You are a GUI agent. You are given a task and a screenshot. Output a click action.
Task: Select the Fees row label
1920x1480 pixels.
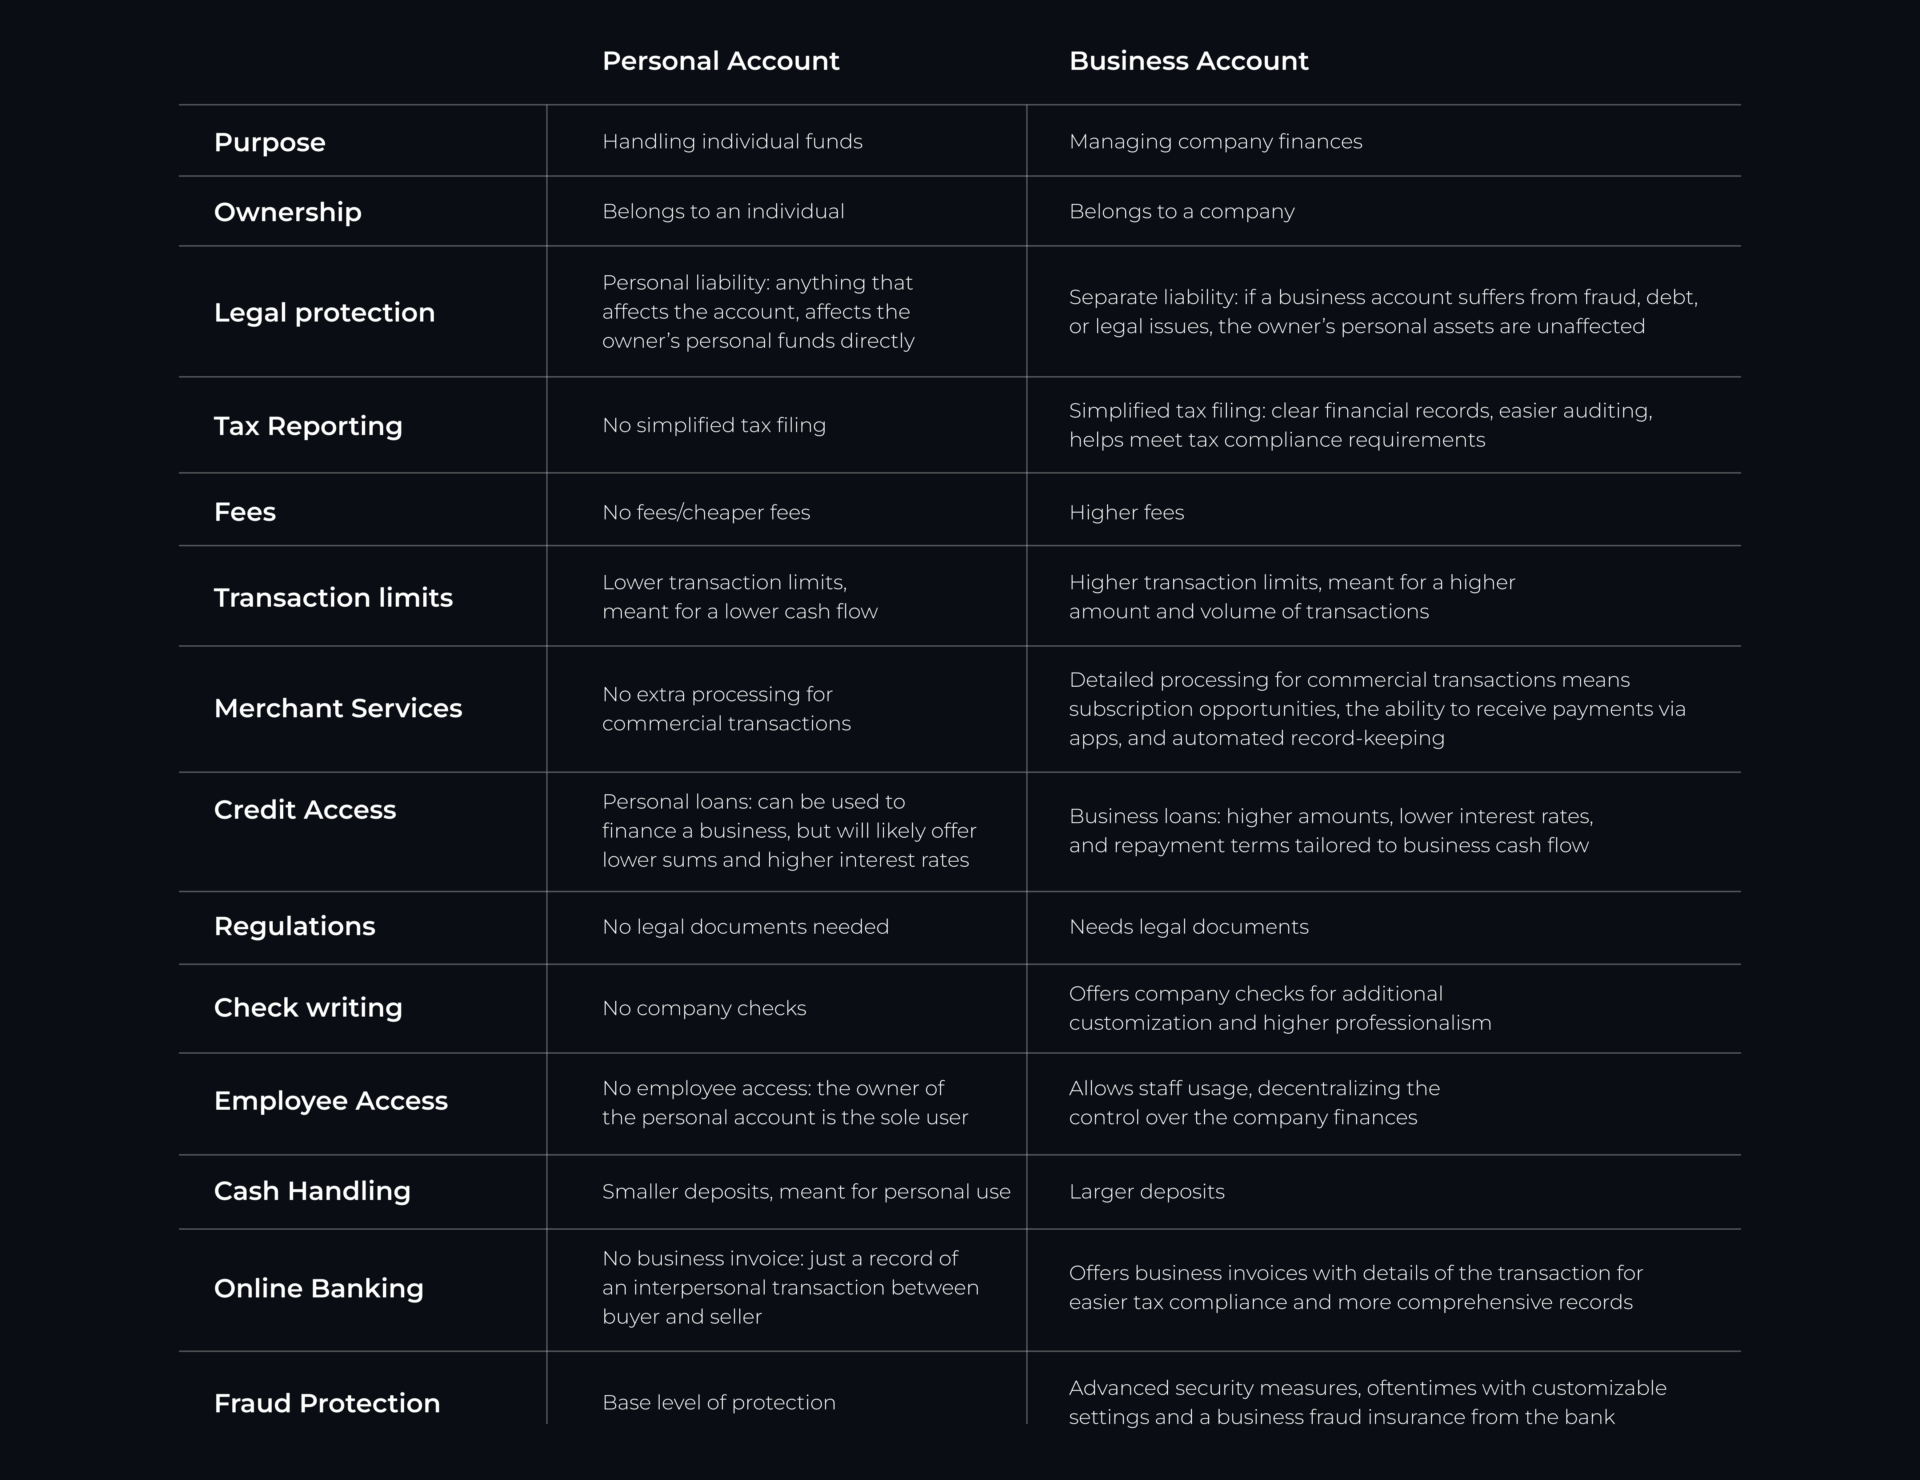pyautogui.click(x=244, y=512)
